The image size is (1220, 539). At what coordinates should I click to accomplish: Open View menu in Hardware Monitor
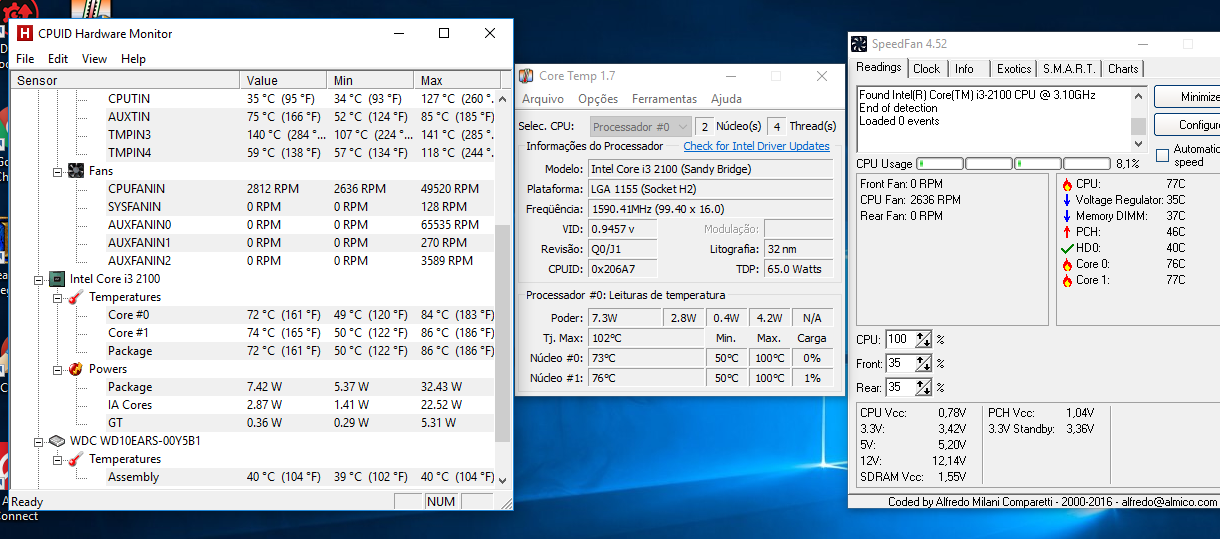pyautogui.click(x=95, y=59)
